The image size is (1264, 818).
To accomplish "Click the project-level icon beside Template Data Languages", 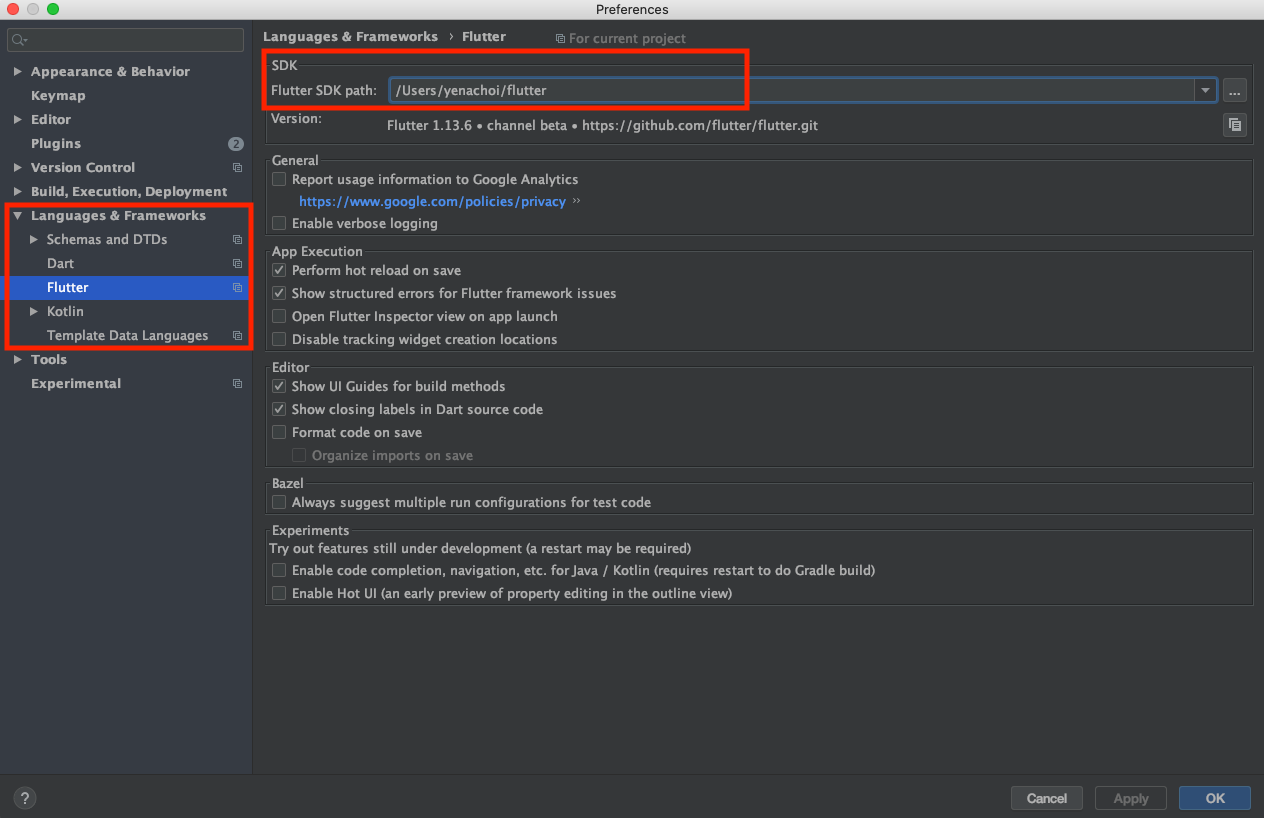I will click(x=237, y=336).
